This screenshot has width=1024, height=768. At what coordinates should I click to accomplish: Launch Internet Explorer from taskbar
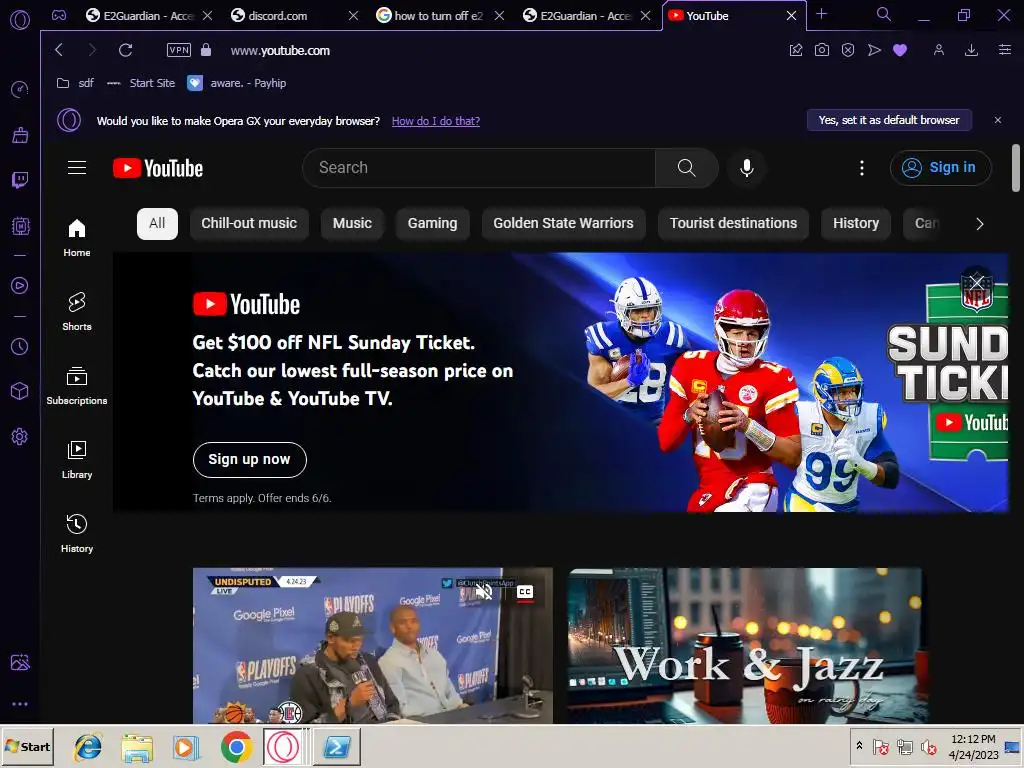click(88, 746)
